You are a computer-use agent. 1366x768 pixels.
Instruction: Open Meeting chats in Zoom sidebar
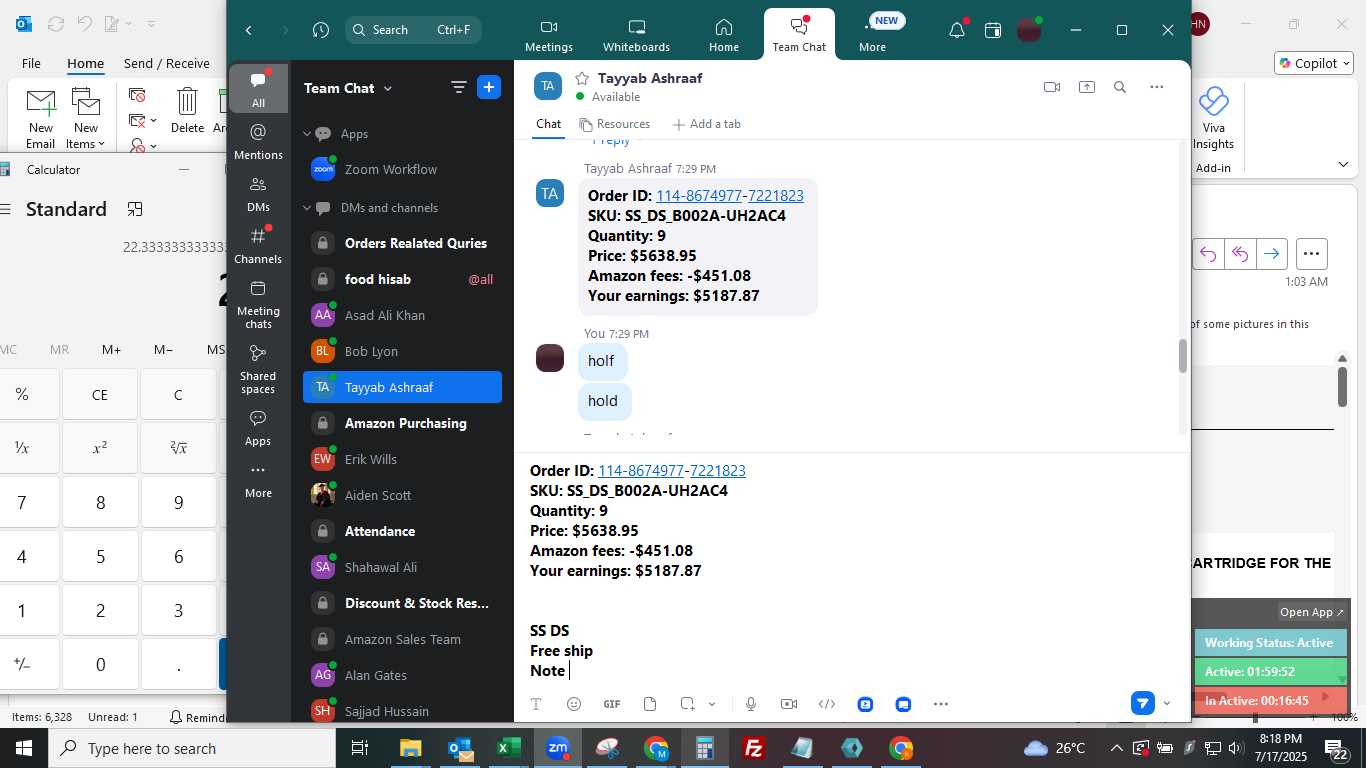tap(258, 304)
